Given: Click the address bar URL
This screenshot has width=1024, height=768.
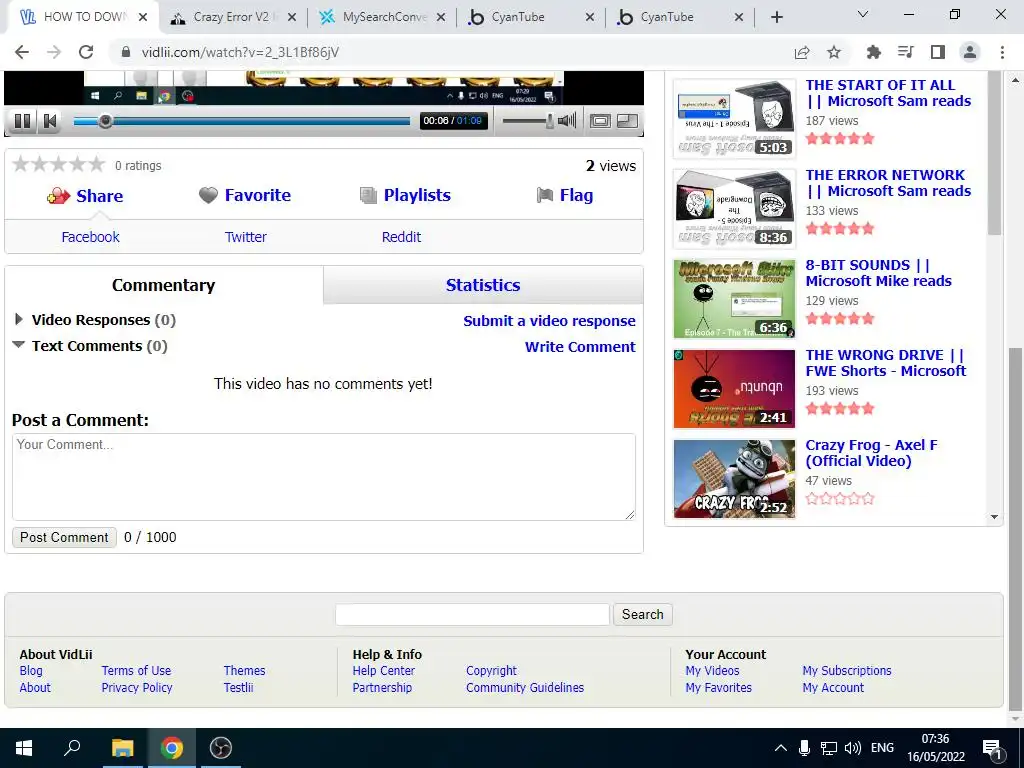Looking at the screenshot, I should coord(240,52).
